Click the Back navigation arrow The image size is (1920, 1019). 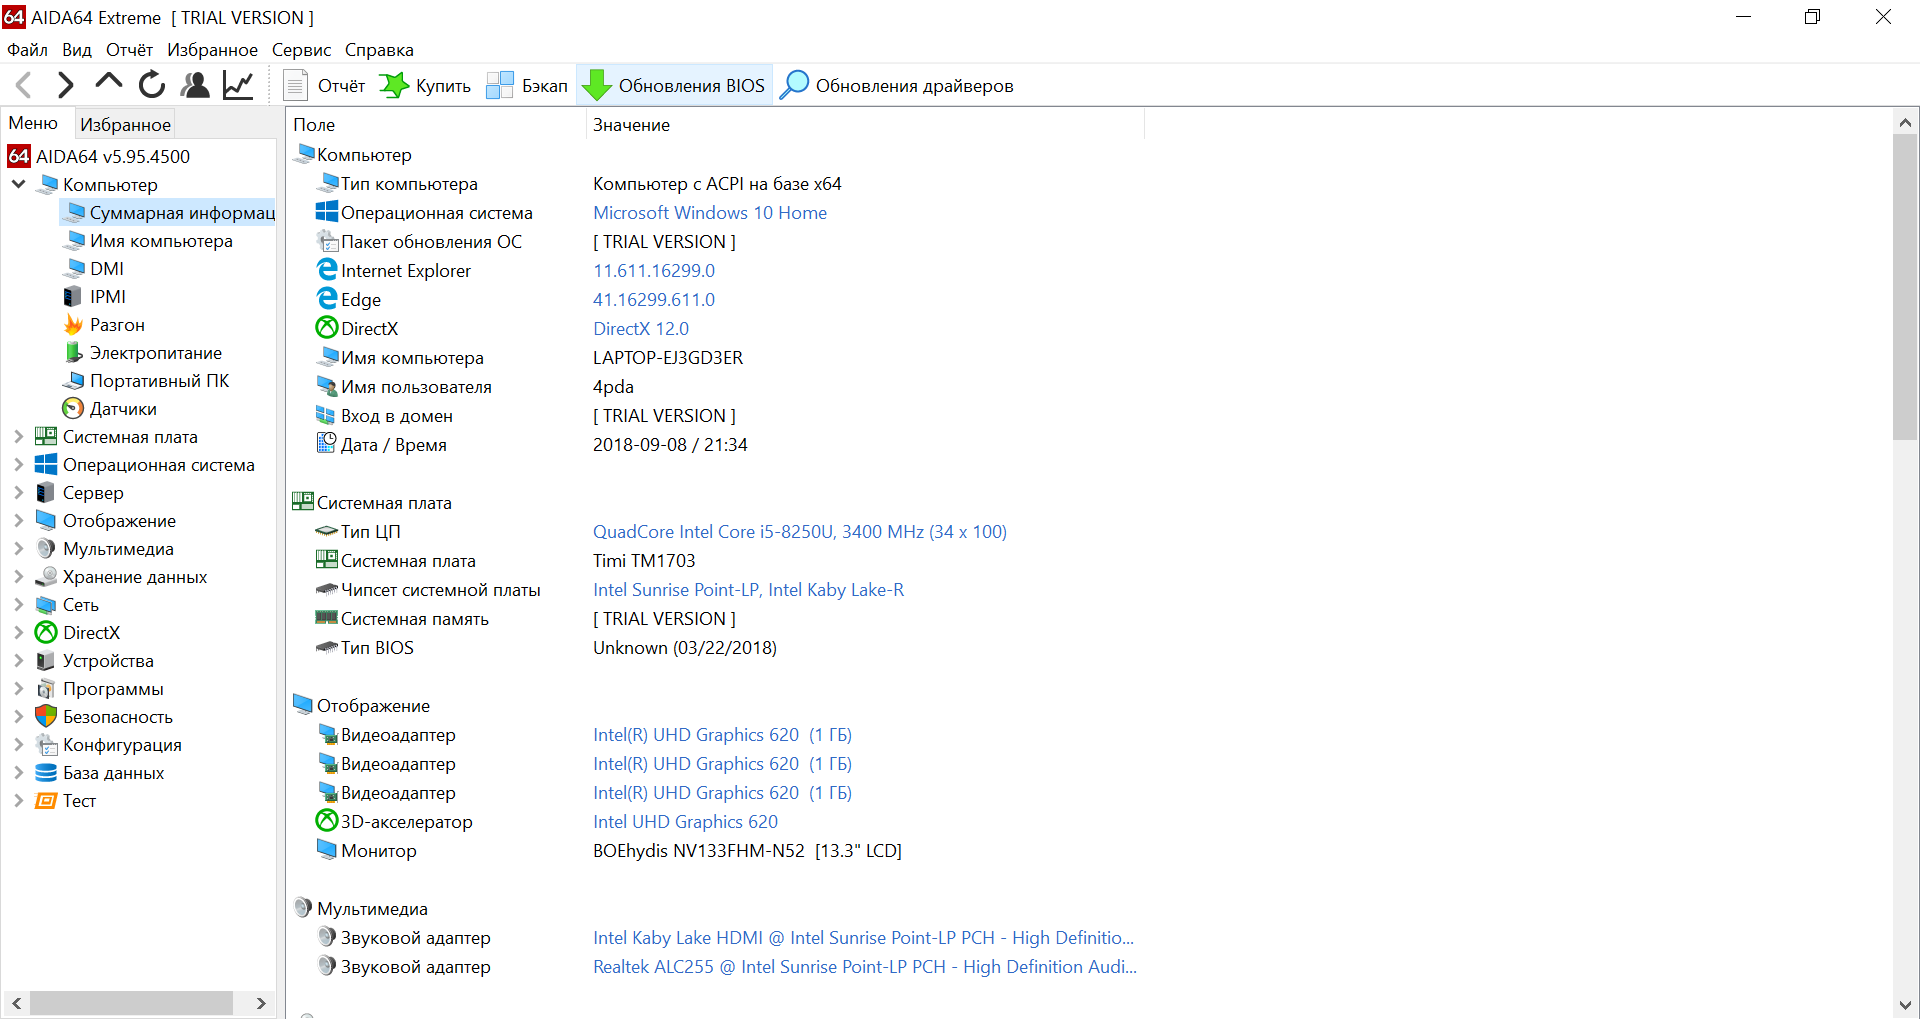(x=25, y=85)
